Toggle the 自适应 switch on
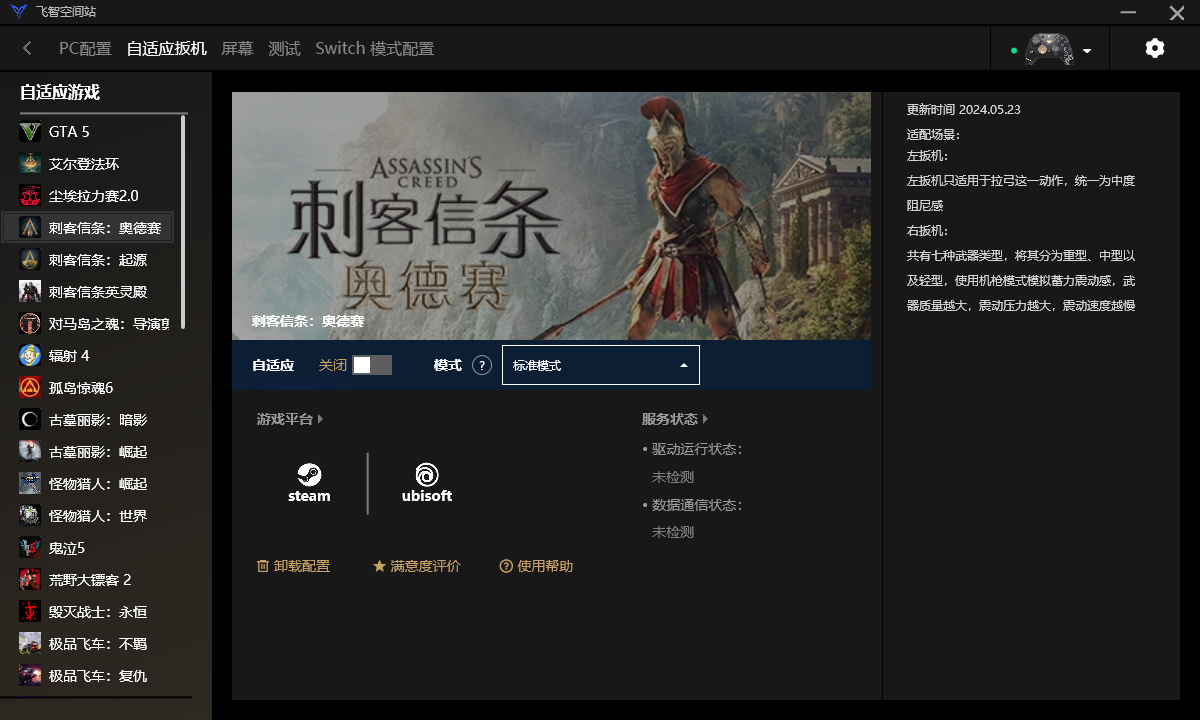1200x720 pixels. (x=372, y=365)
